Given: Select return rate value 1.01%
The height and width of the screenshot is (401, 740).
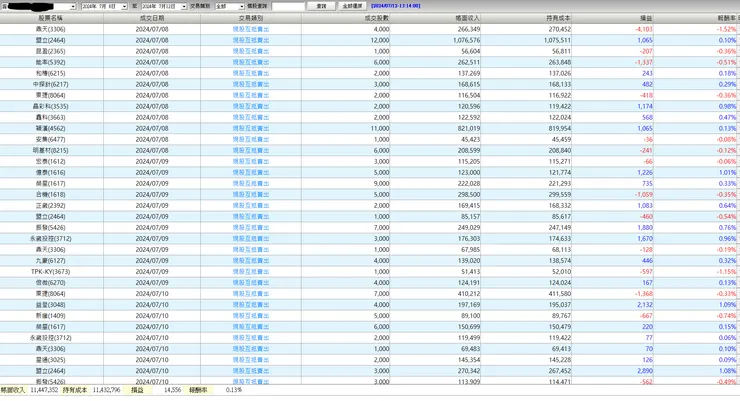Looking at the screenshot, I should pyautogui.click(x=727, y=172).
